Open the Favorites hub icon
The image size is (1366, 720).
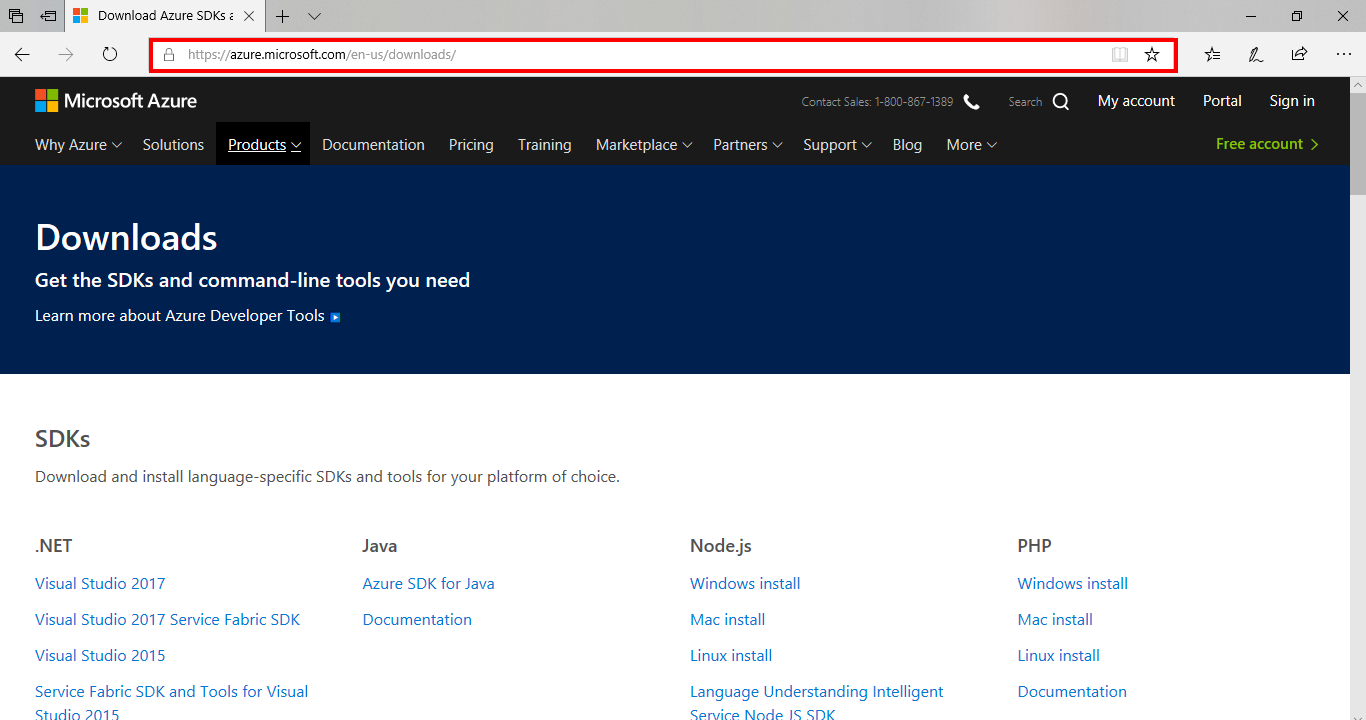click(x=1212, y=55)
